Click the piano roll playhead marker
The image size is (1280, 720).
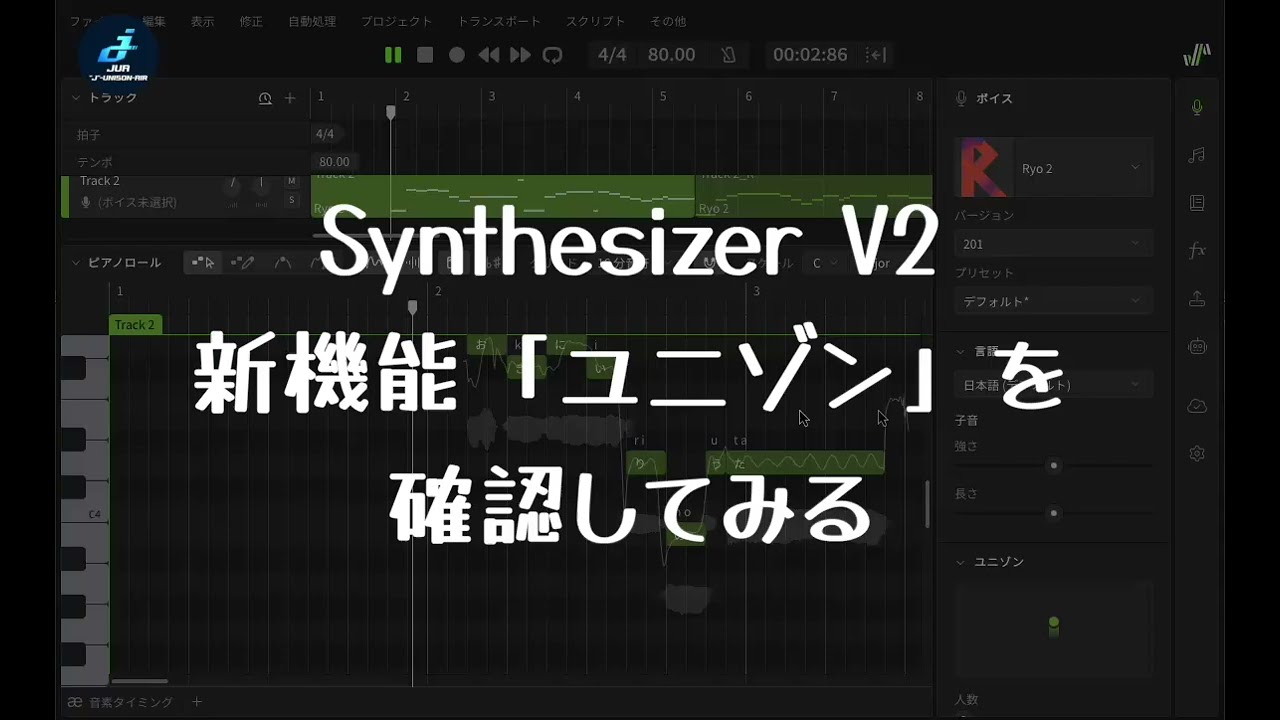click(x=412, y=307)
